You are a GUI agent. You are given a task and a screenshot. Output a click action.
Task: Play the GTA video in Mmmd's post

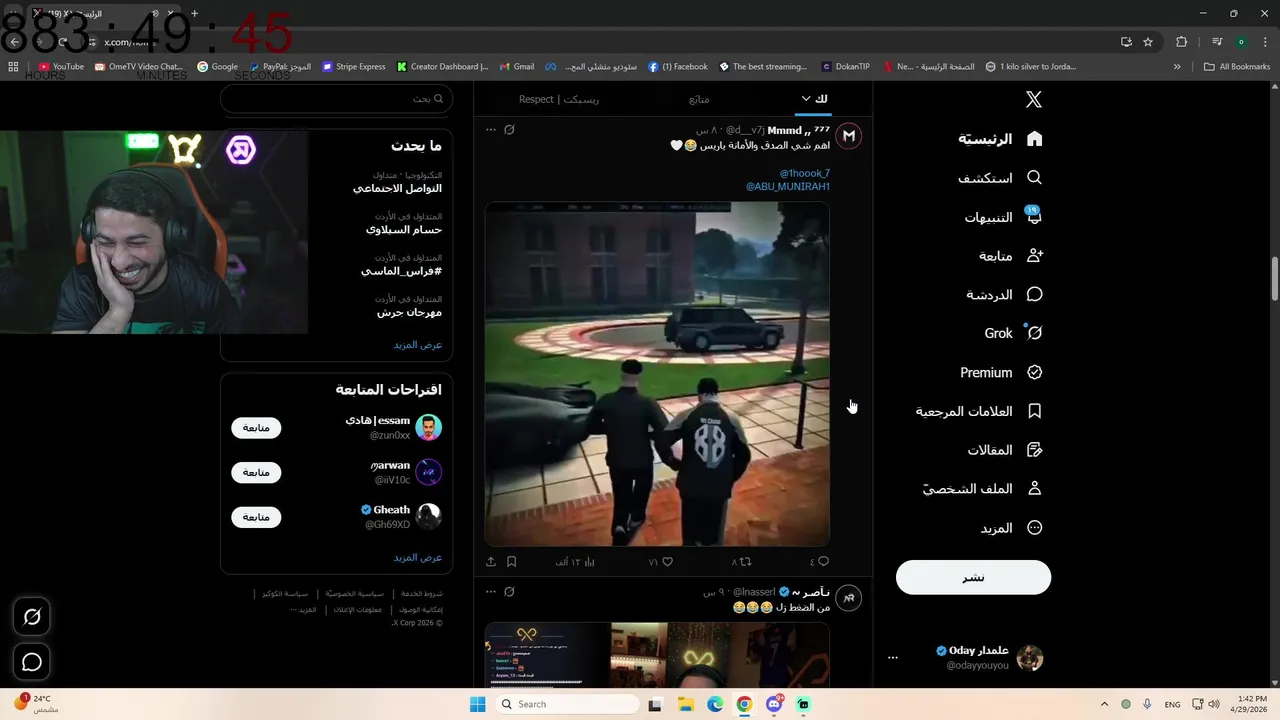point(657,374)
